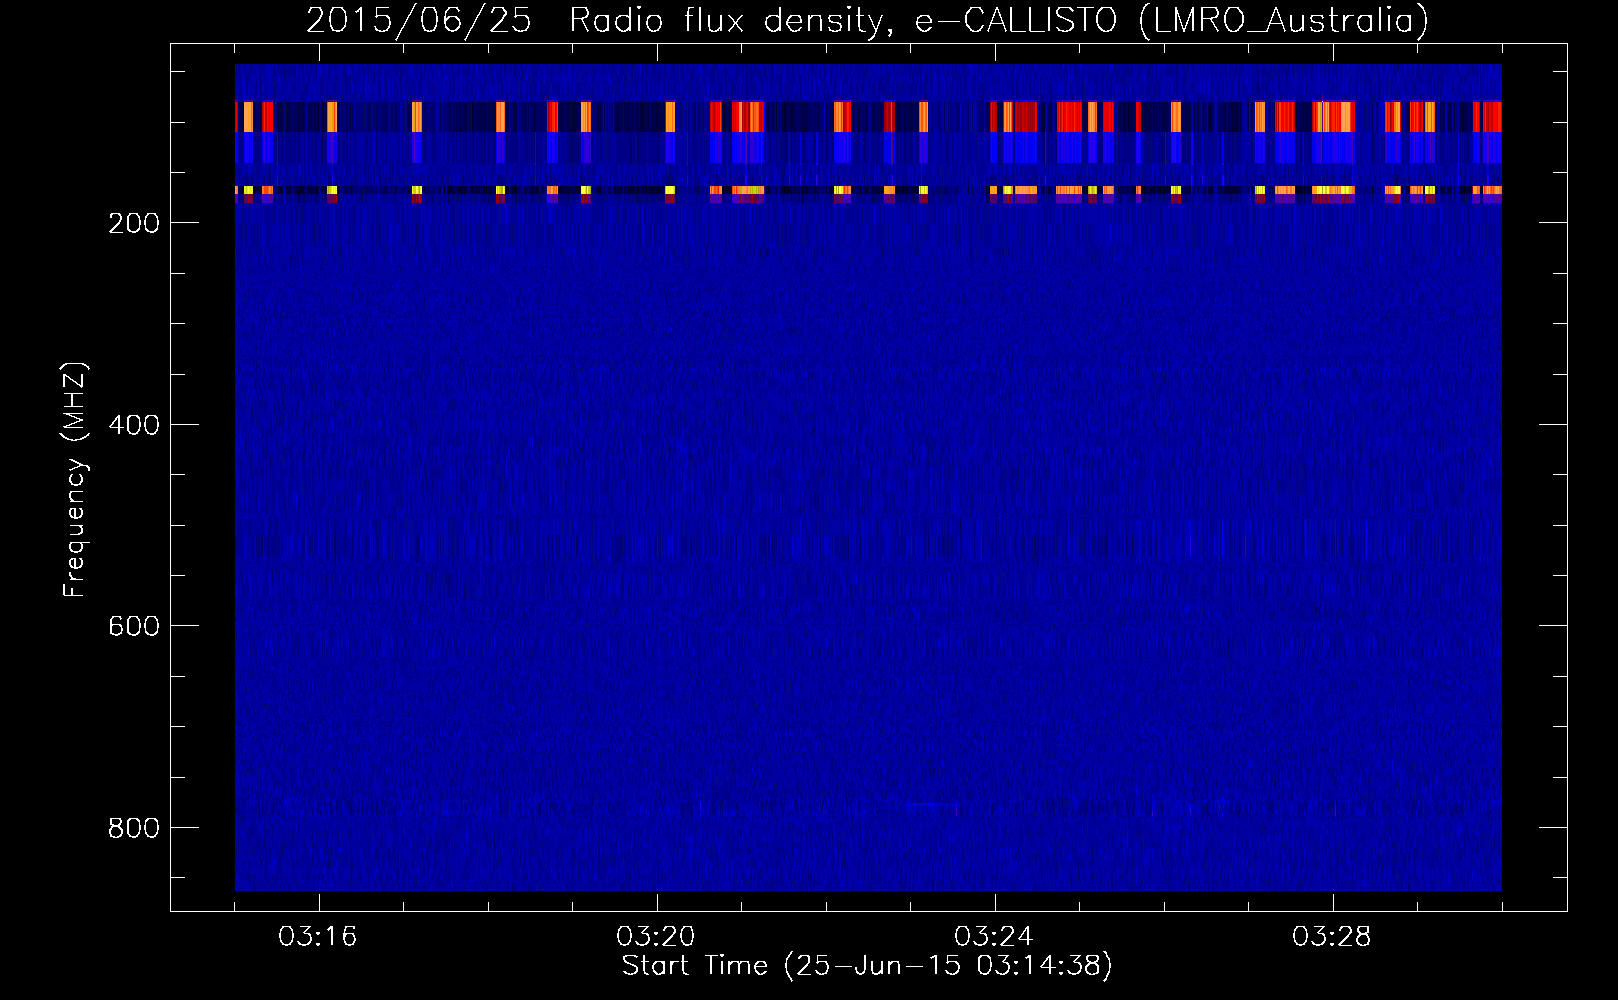Screen dimensions: 1618x1000
Task: Click the 03:20 time tick label
Action: [656, 937]
